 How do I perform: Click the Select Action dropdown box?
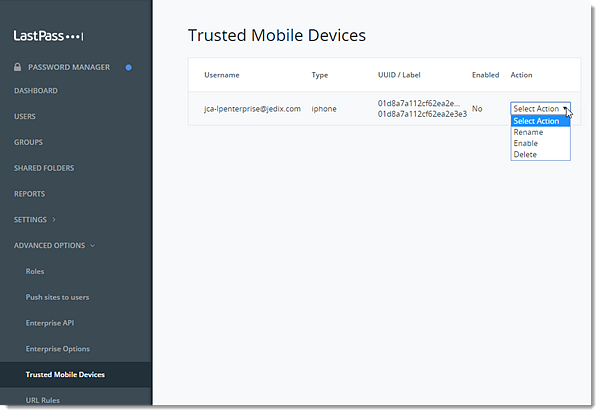[540, 109]
